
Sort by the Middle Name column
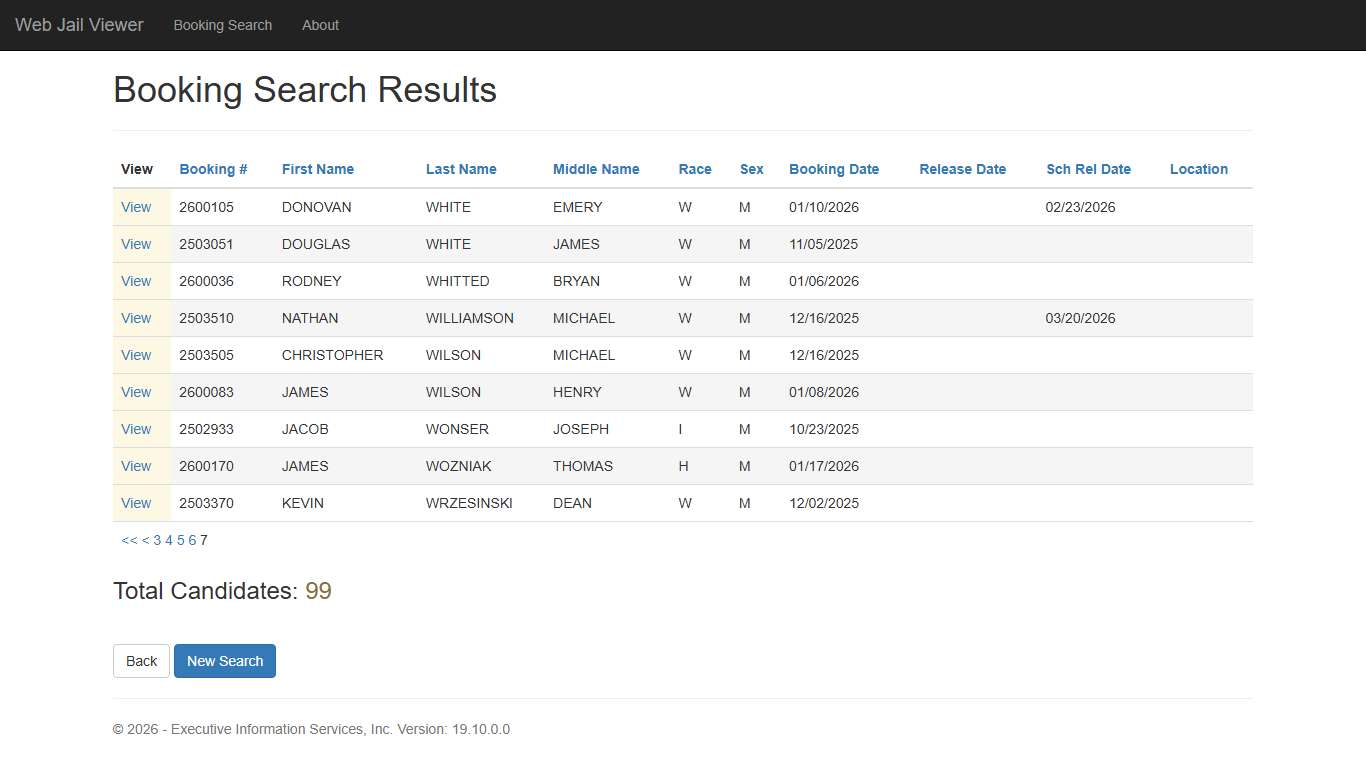click(595, 169)
